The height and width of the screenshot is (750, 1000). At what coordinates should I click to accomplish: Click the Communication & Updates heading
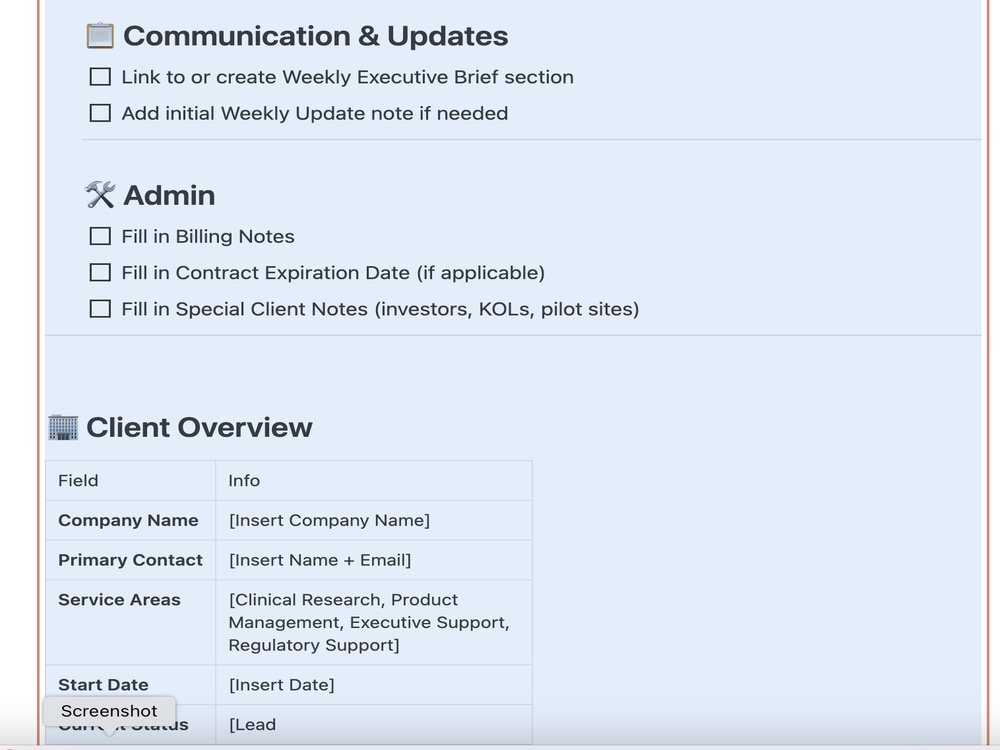[x=316, y=36]
